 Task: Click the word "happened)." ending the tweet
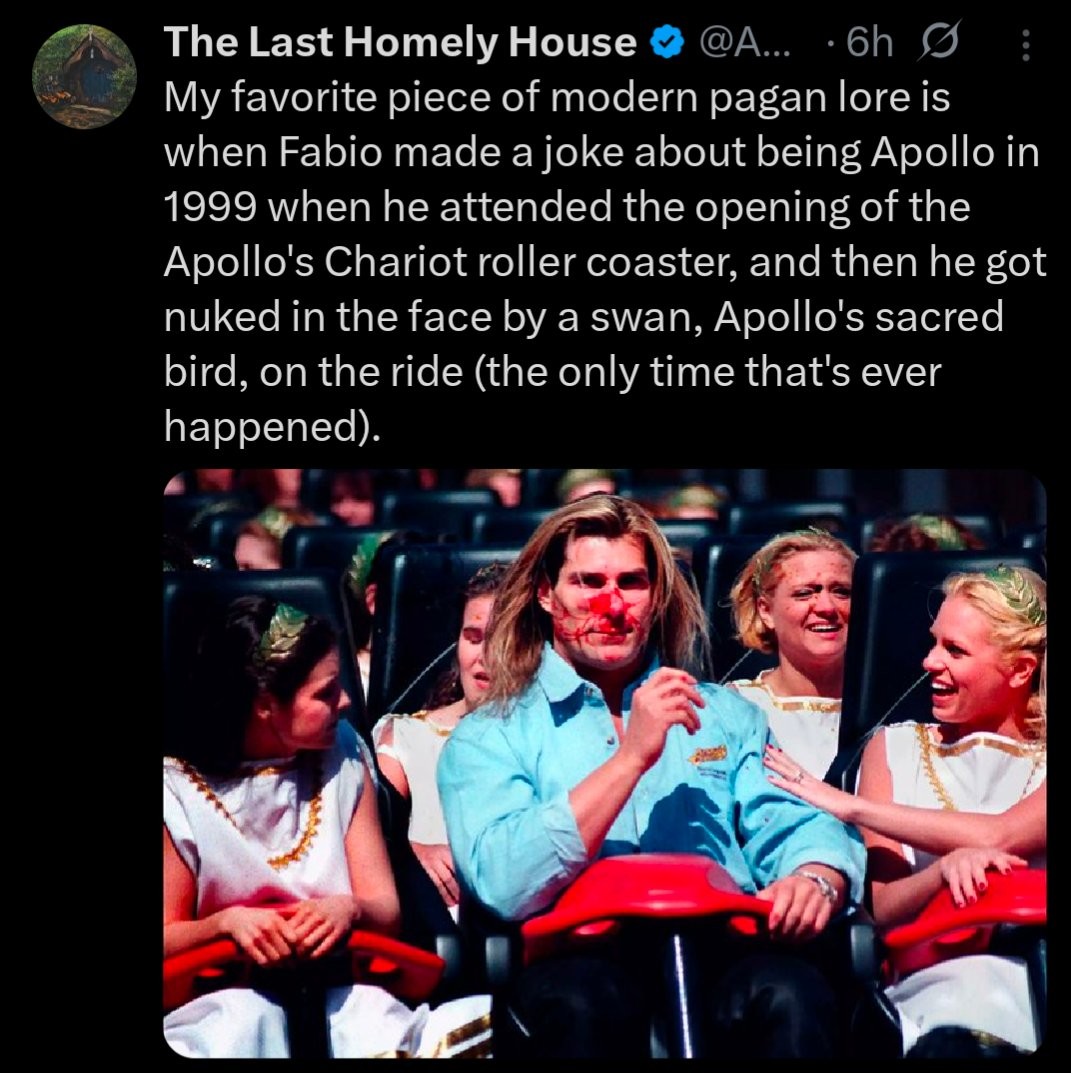pos(272,426)
